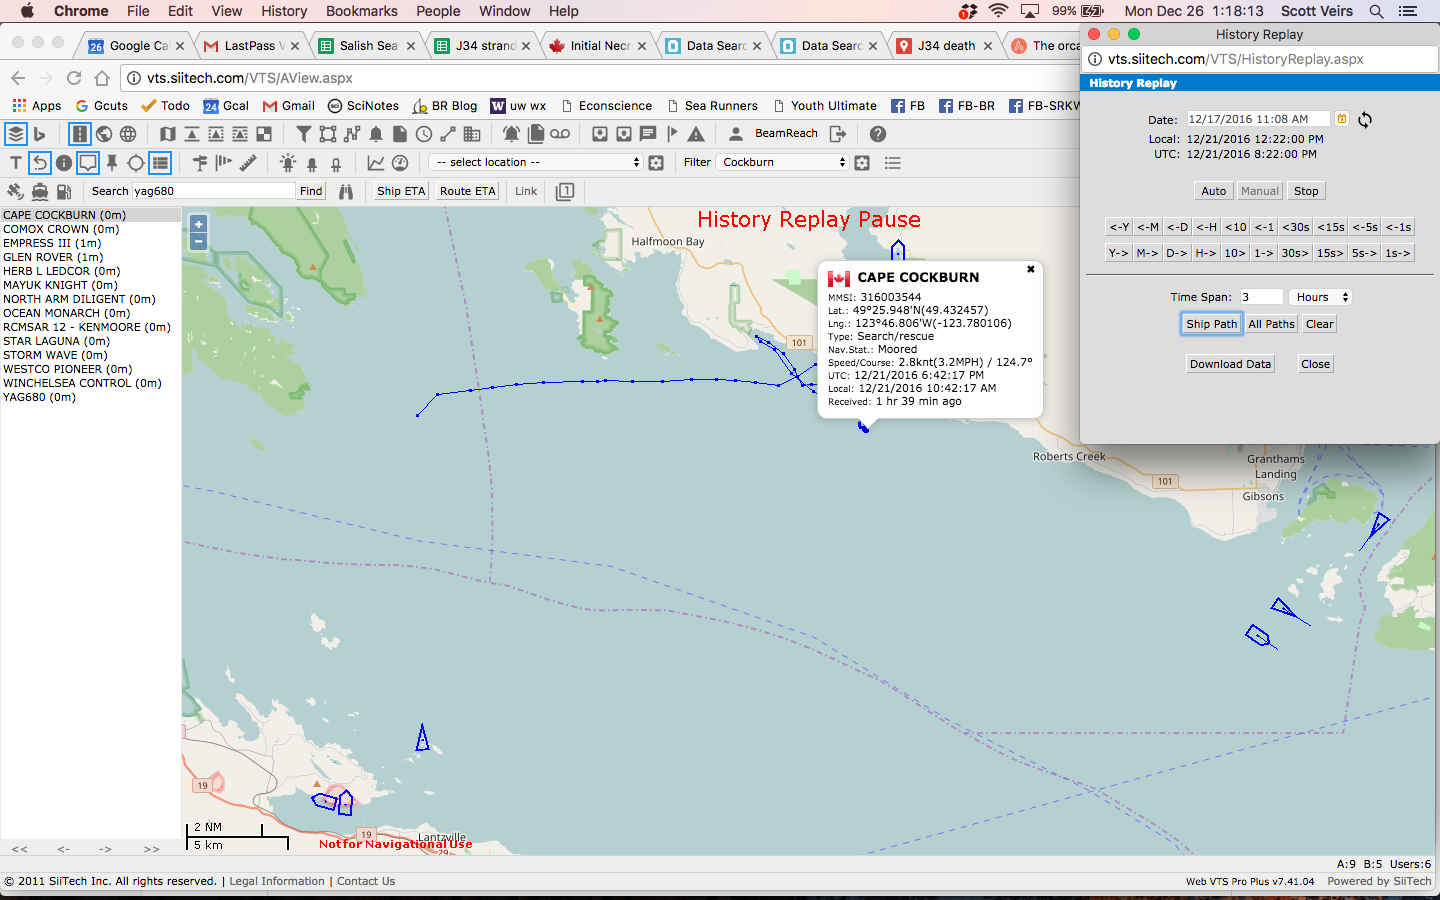Open the ruler measurement tool
Image resolution: width=1440 pixels, height=900 pixels.
tap(248, 162)
